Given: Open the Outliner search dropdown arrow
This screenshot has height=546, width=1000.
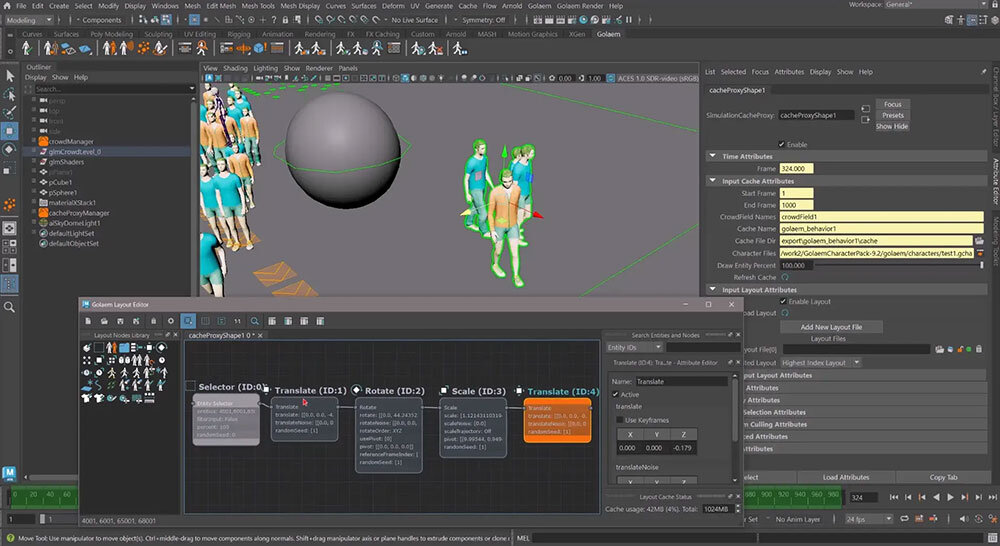Looking at the screenshot, I should click(191, 89).
